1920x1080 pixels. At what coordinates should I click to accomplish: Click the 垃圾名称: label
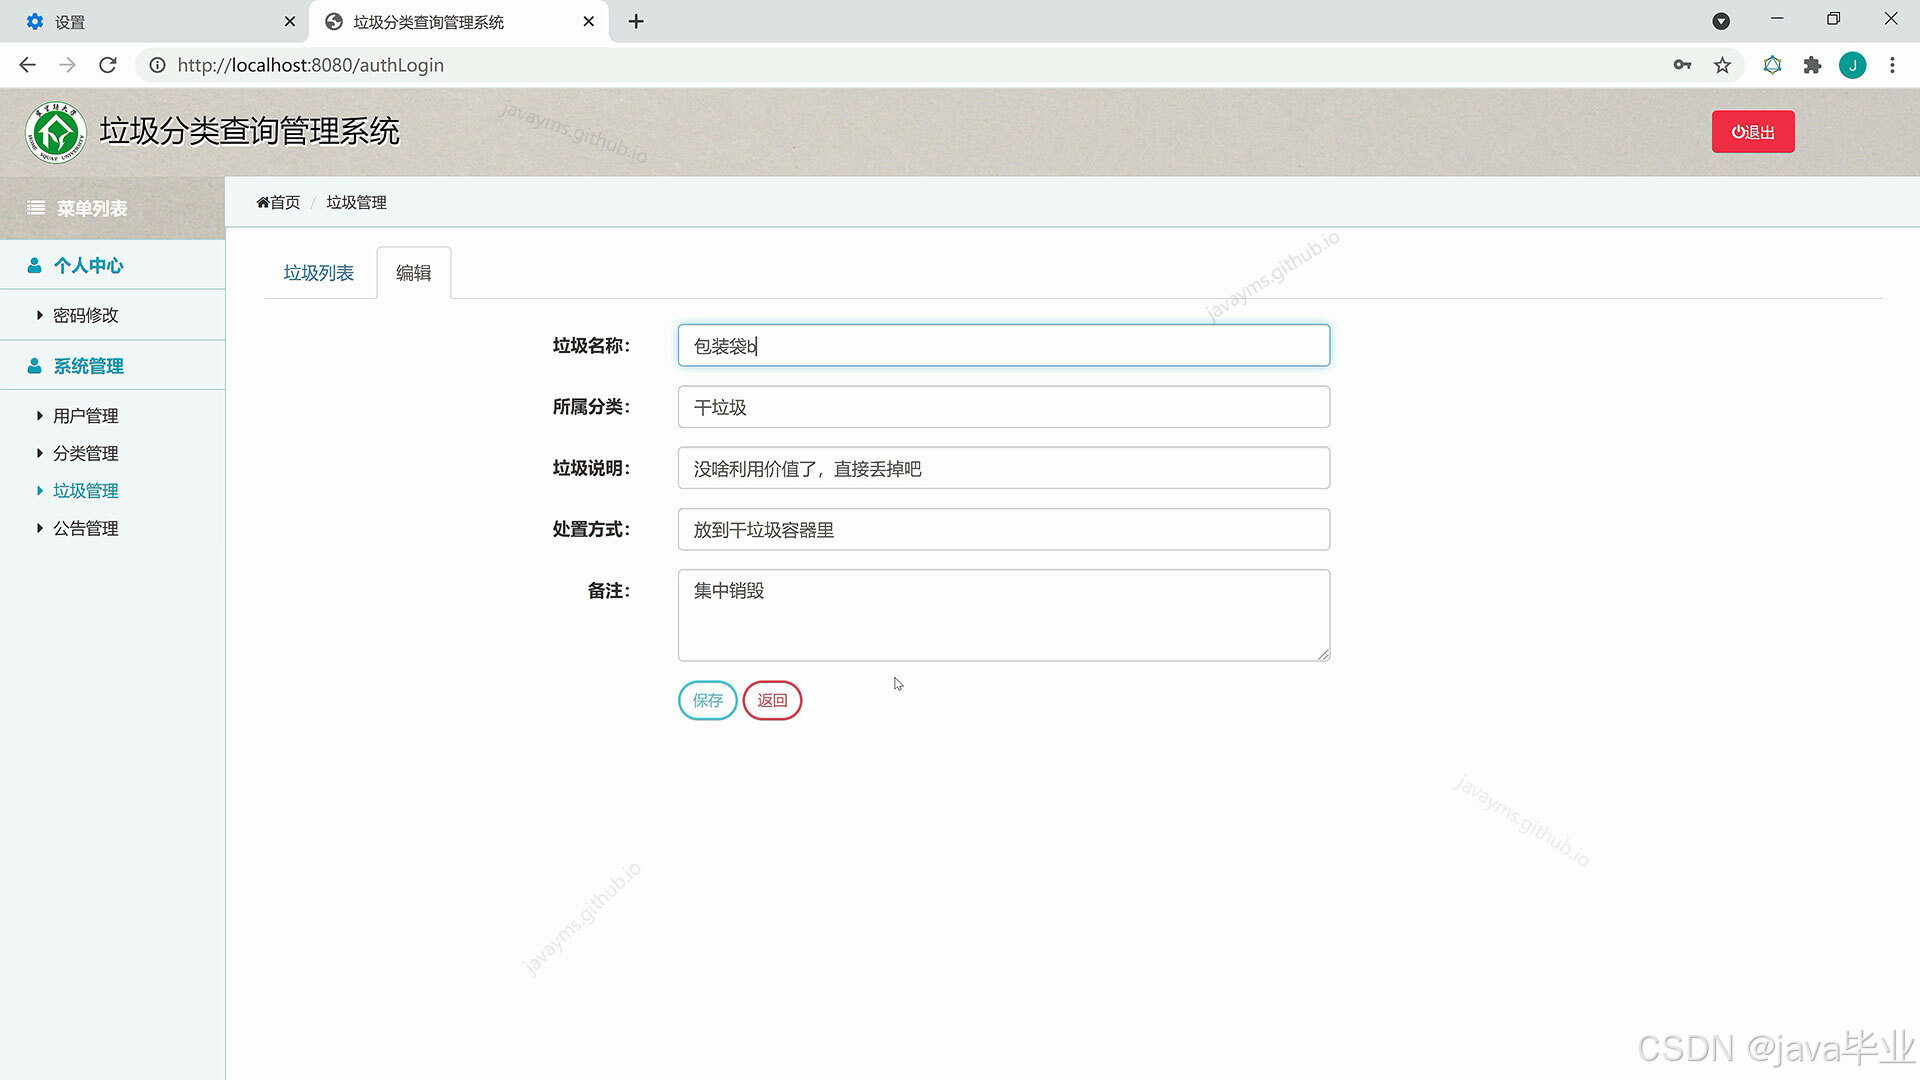pyautogui.click(x=591, y=345)
